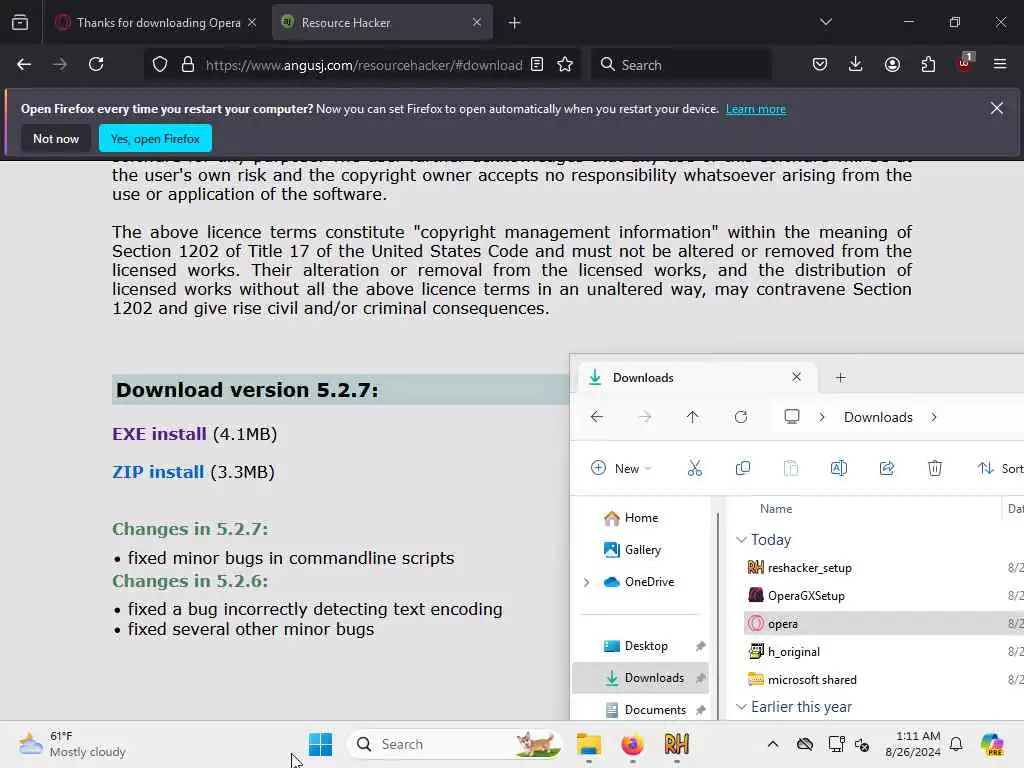
Task: Click the Firefox back arrow
Action: tap(24, 65)
